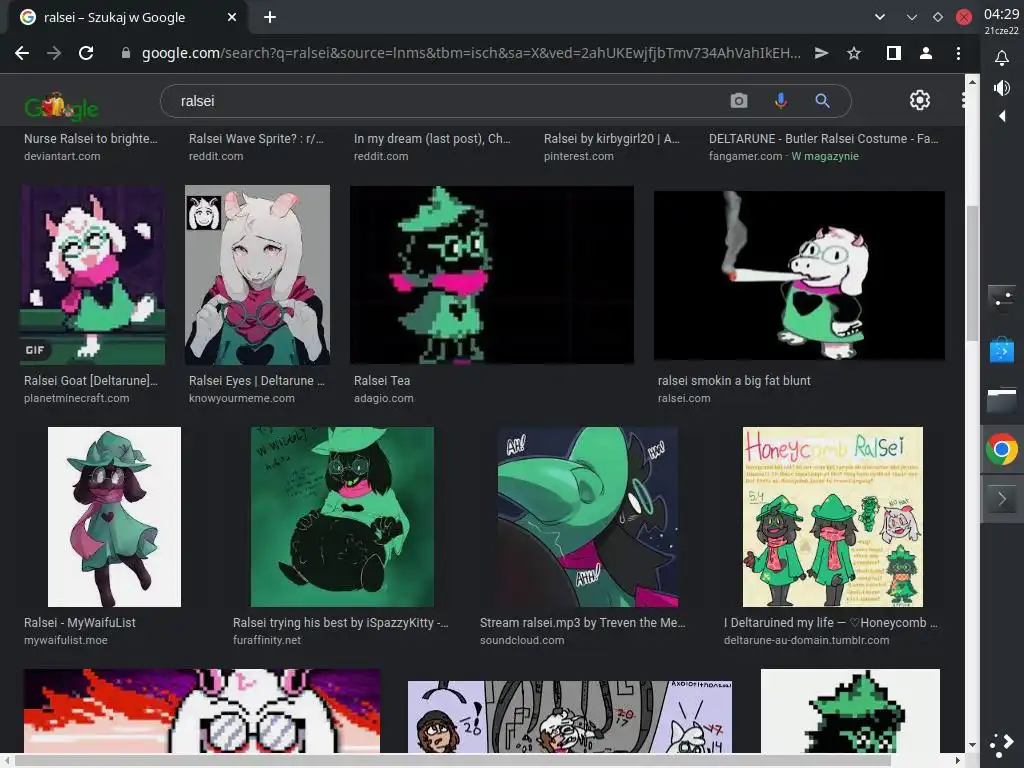Open the comic panel image at bottom
The image size is (1024, 768).
[x=569, y=716]
